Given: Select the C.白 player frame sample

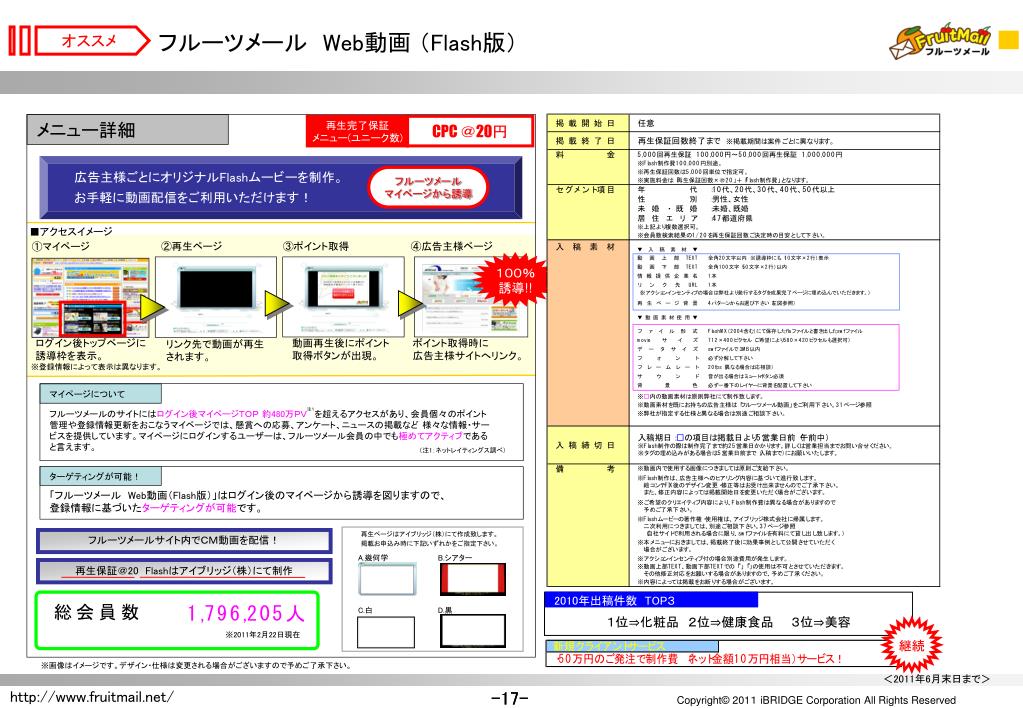Looking at the screenshot, I should [386, 632].
